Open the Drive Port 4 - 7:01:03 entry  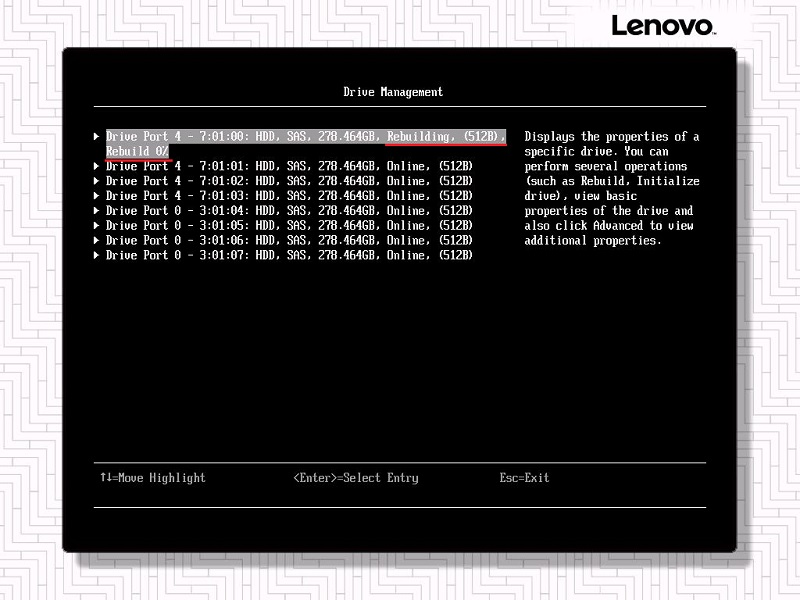[289, 196]
